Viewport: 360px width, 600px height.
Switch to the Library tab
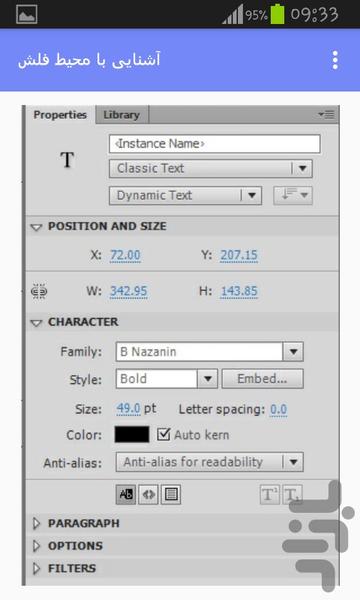coord(122,115)
